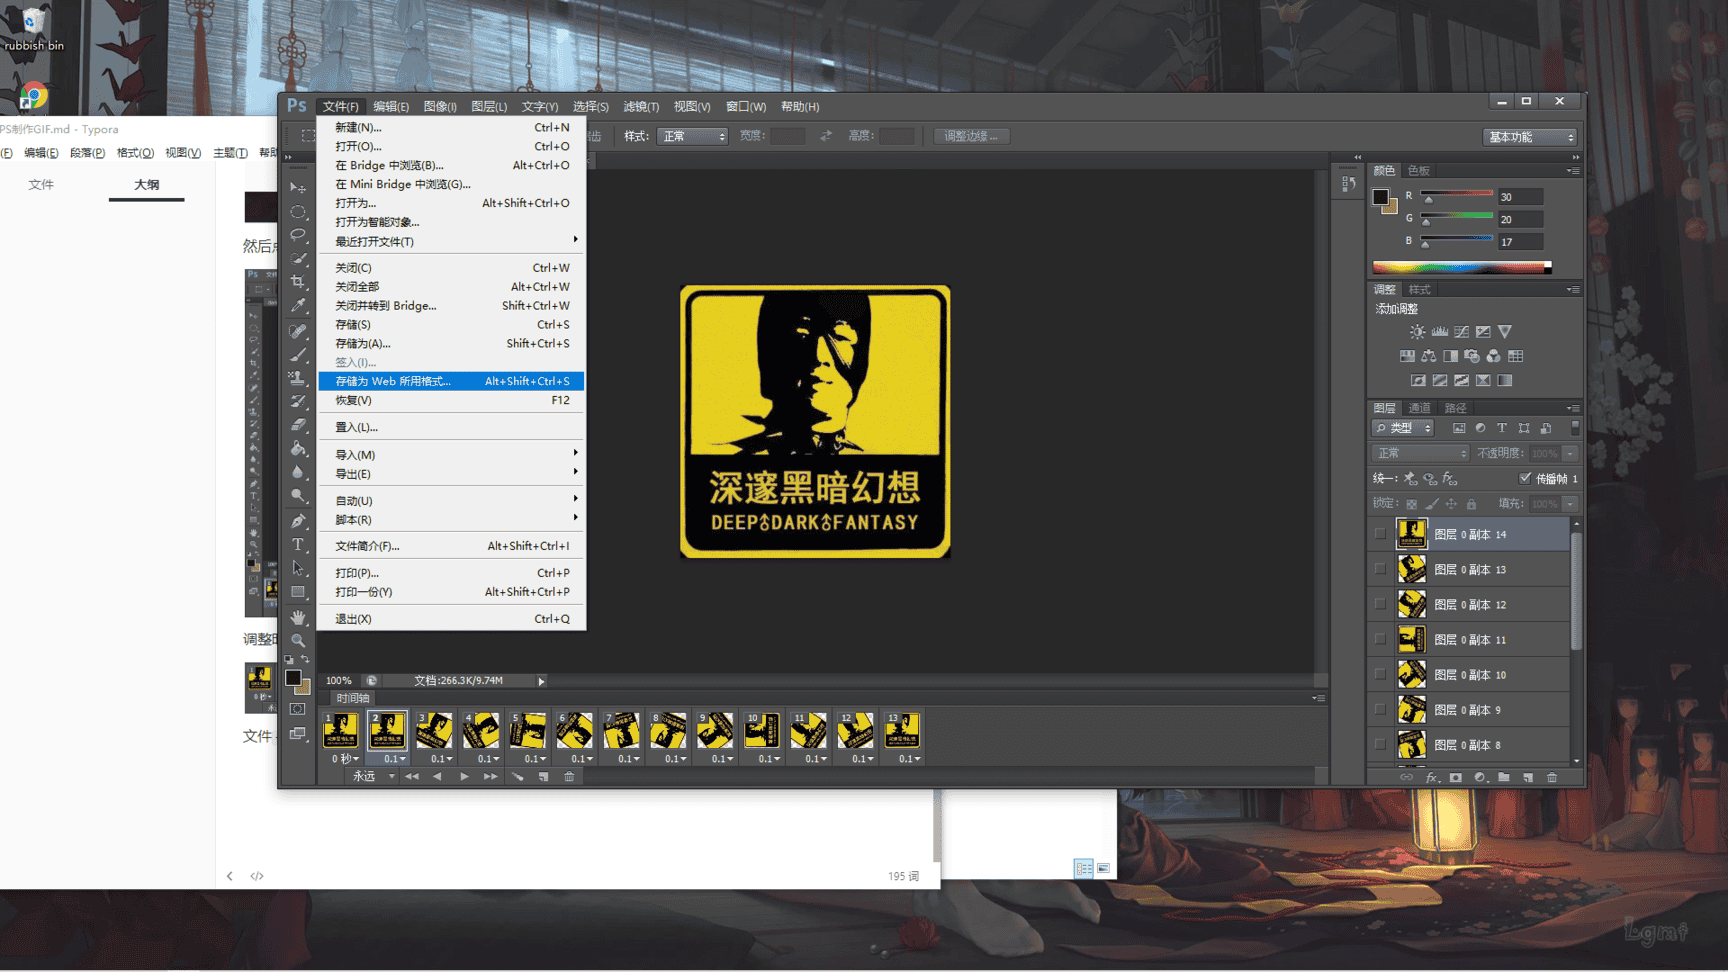
Task: Click the foreground color swatch in Color panel
Action: tap(1380, 197)
